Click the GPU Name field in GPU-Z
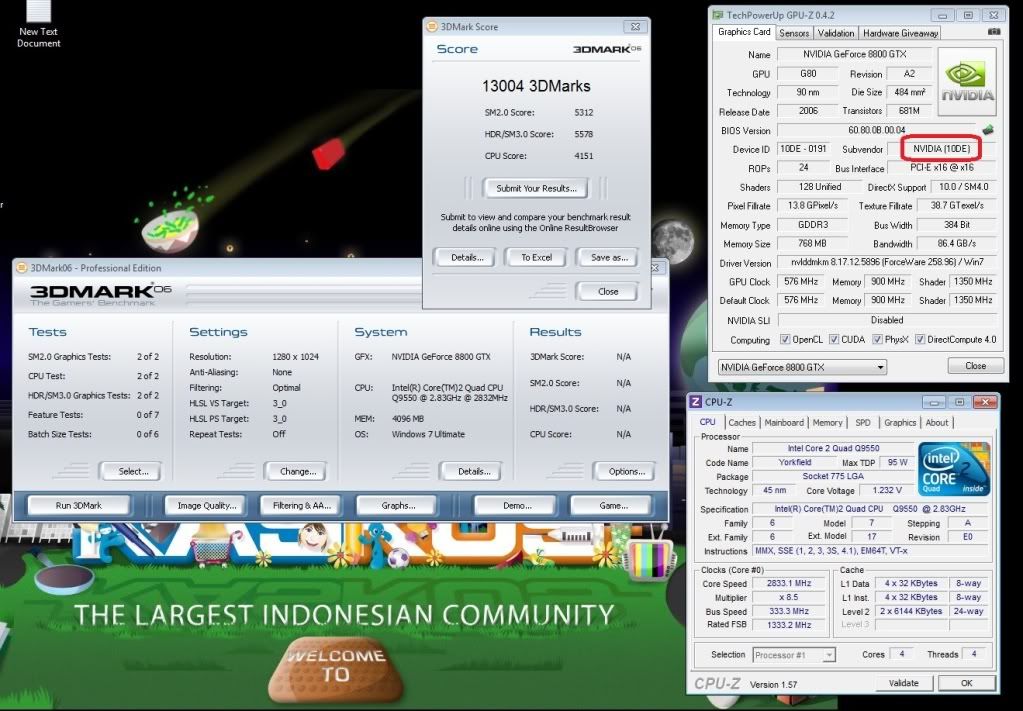The image size is (1023, 711). (x=854, y=54)
